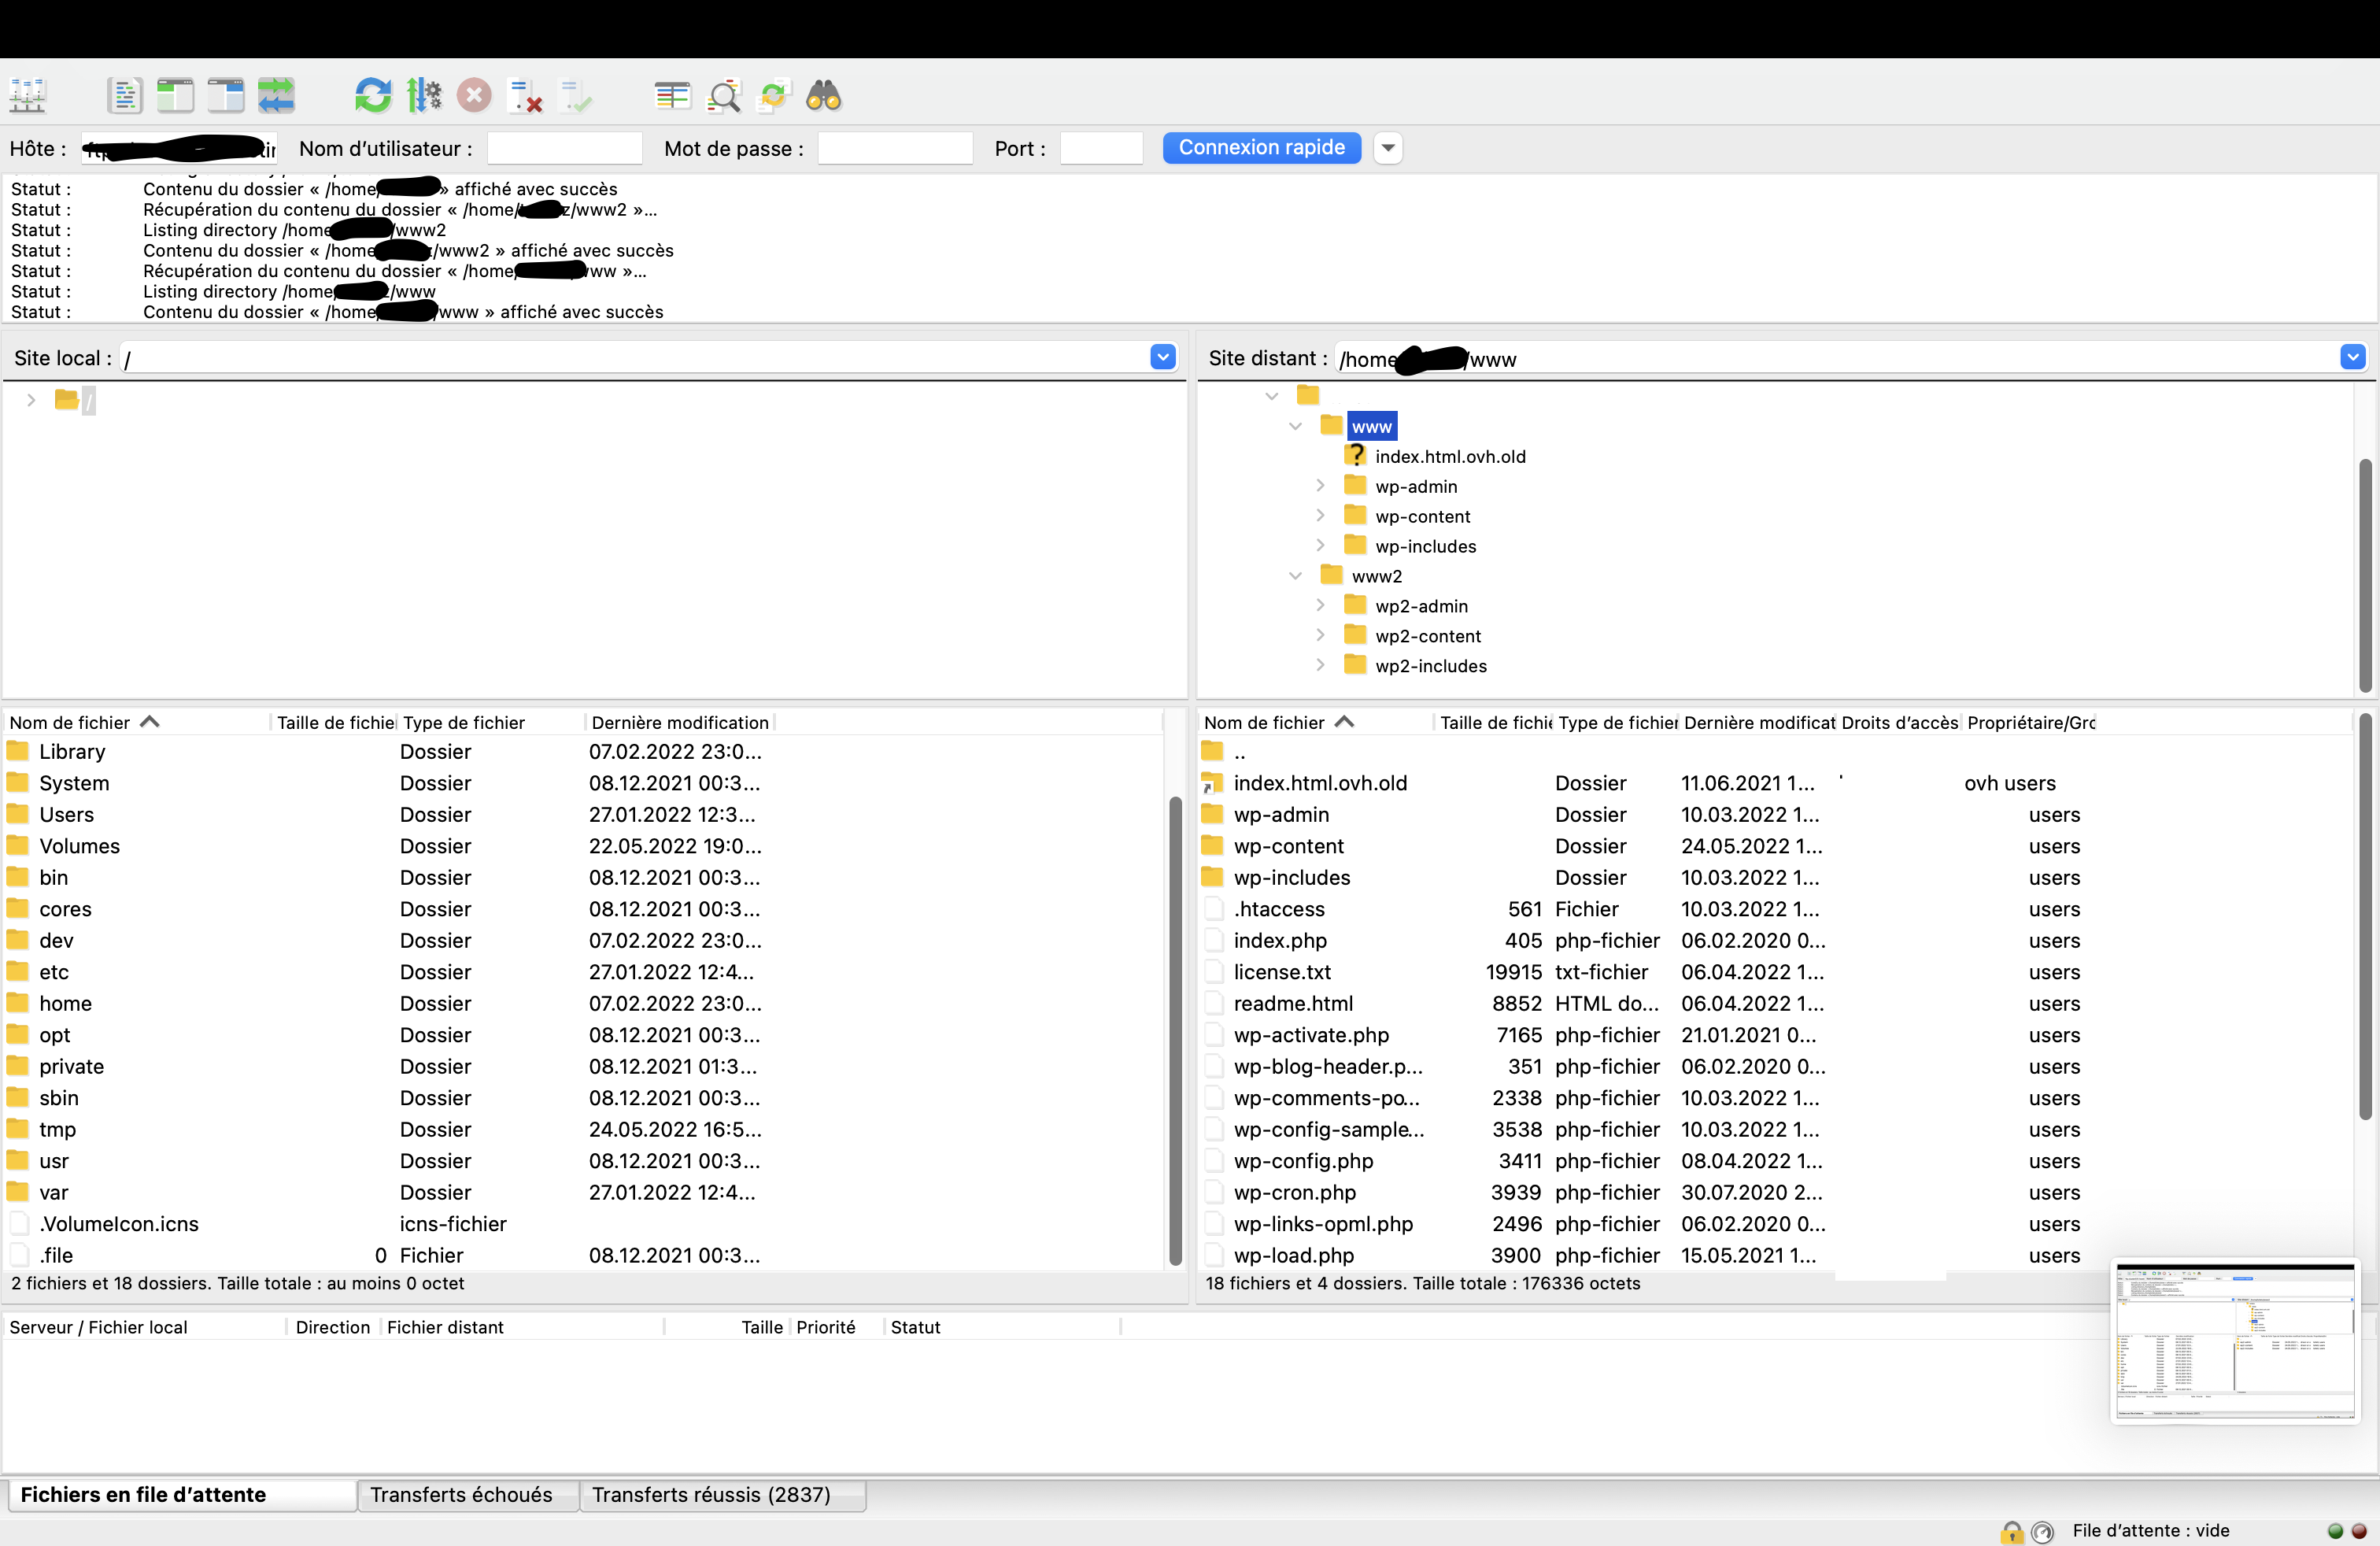Open directory listing filters
This screenshot has height=1546, width=2380.
tap(672, 96)
